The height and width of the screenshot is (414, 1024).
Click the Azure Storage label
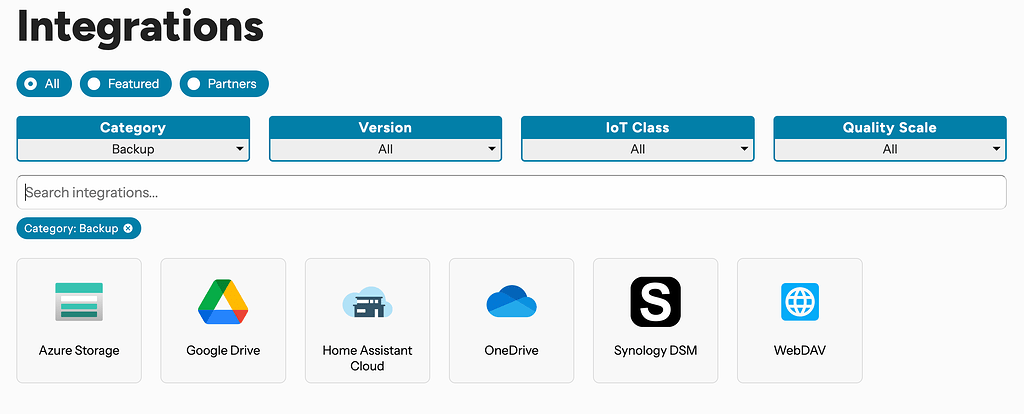pyautogui.click(x=79, y=351)
